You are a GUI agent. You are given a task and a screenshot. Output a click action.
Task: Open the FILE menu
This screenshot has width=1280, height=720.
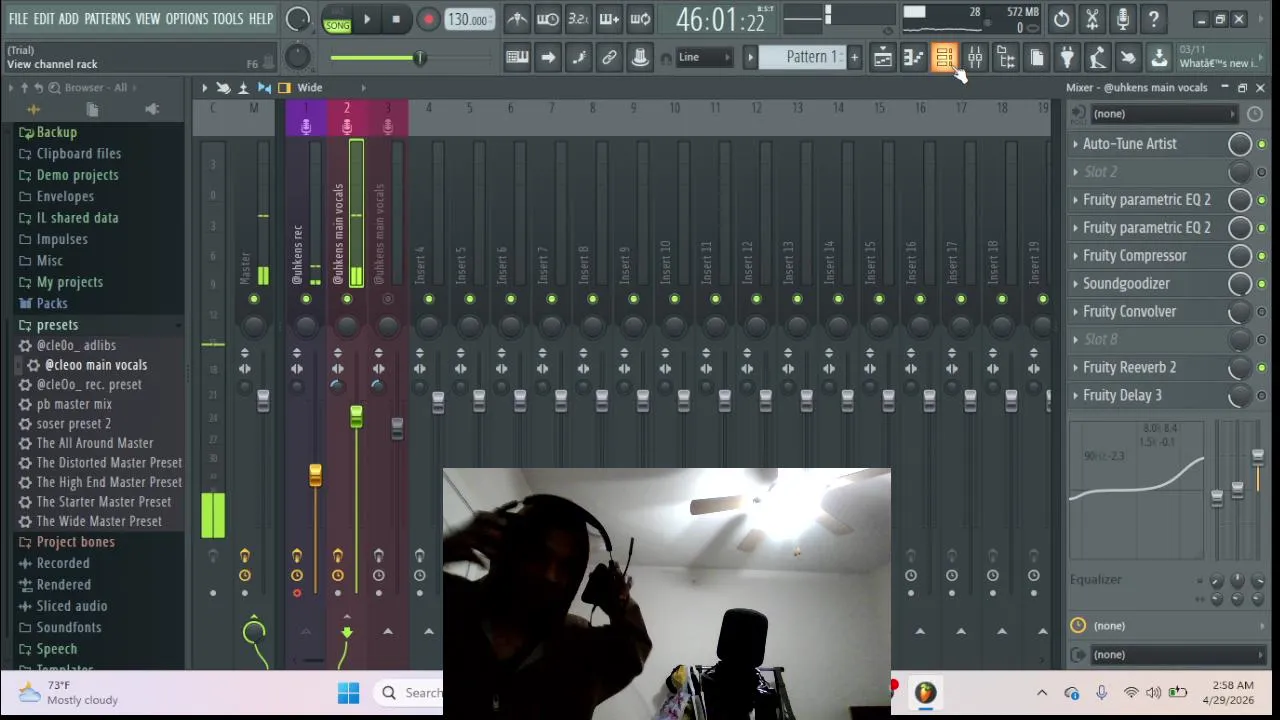tap(18, 19)
